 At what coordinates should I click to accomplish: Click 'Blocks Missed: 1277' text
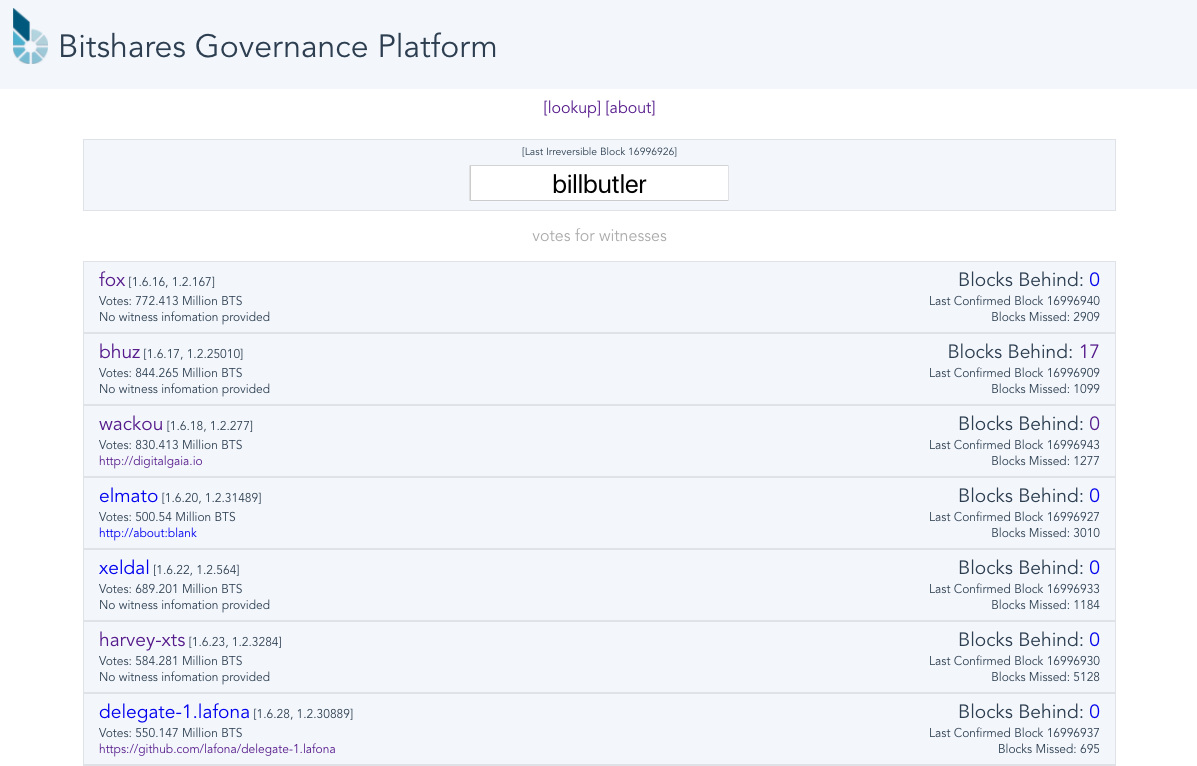[1046, 461]
